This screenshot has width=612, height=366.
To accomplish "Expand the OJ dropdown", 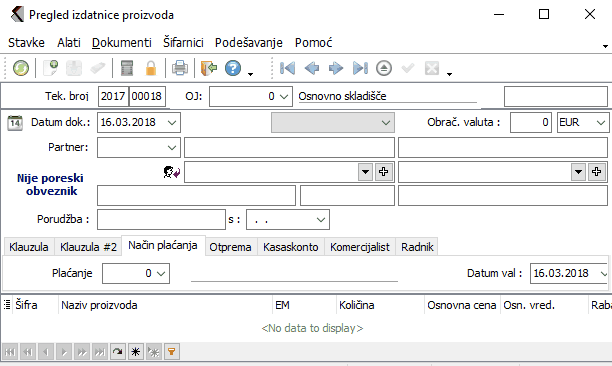I will (285, 96).
